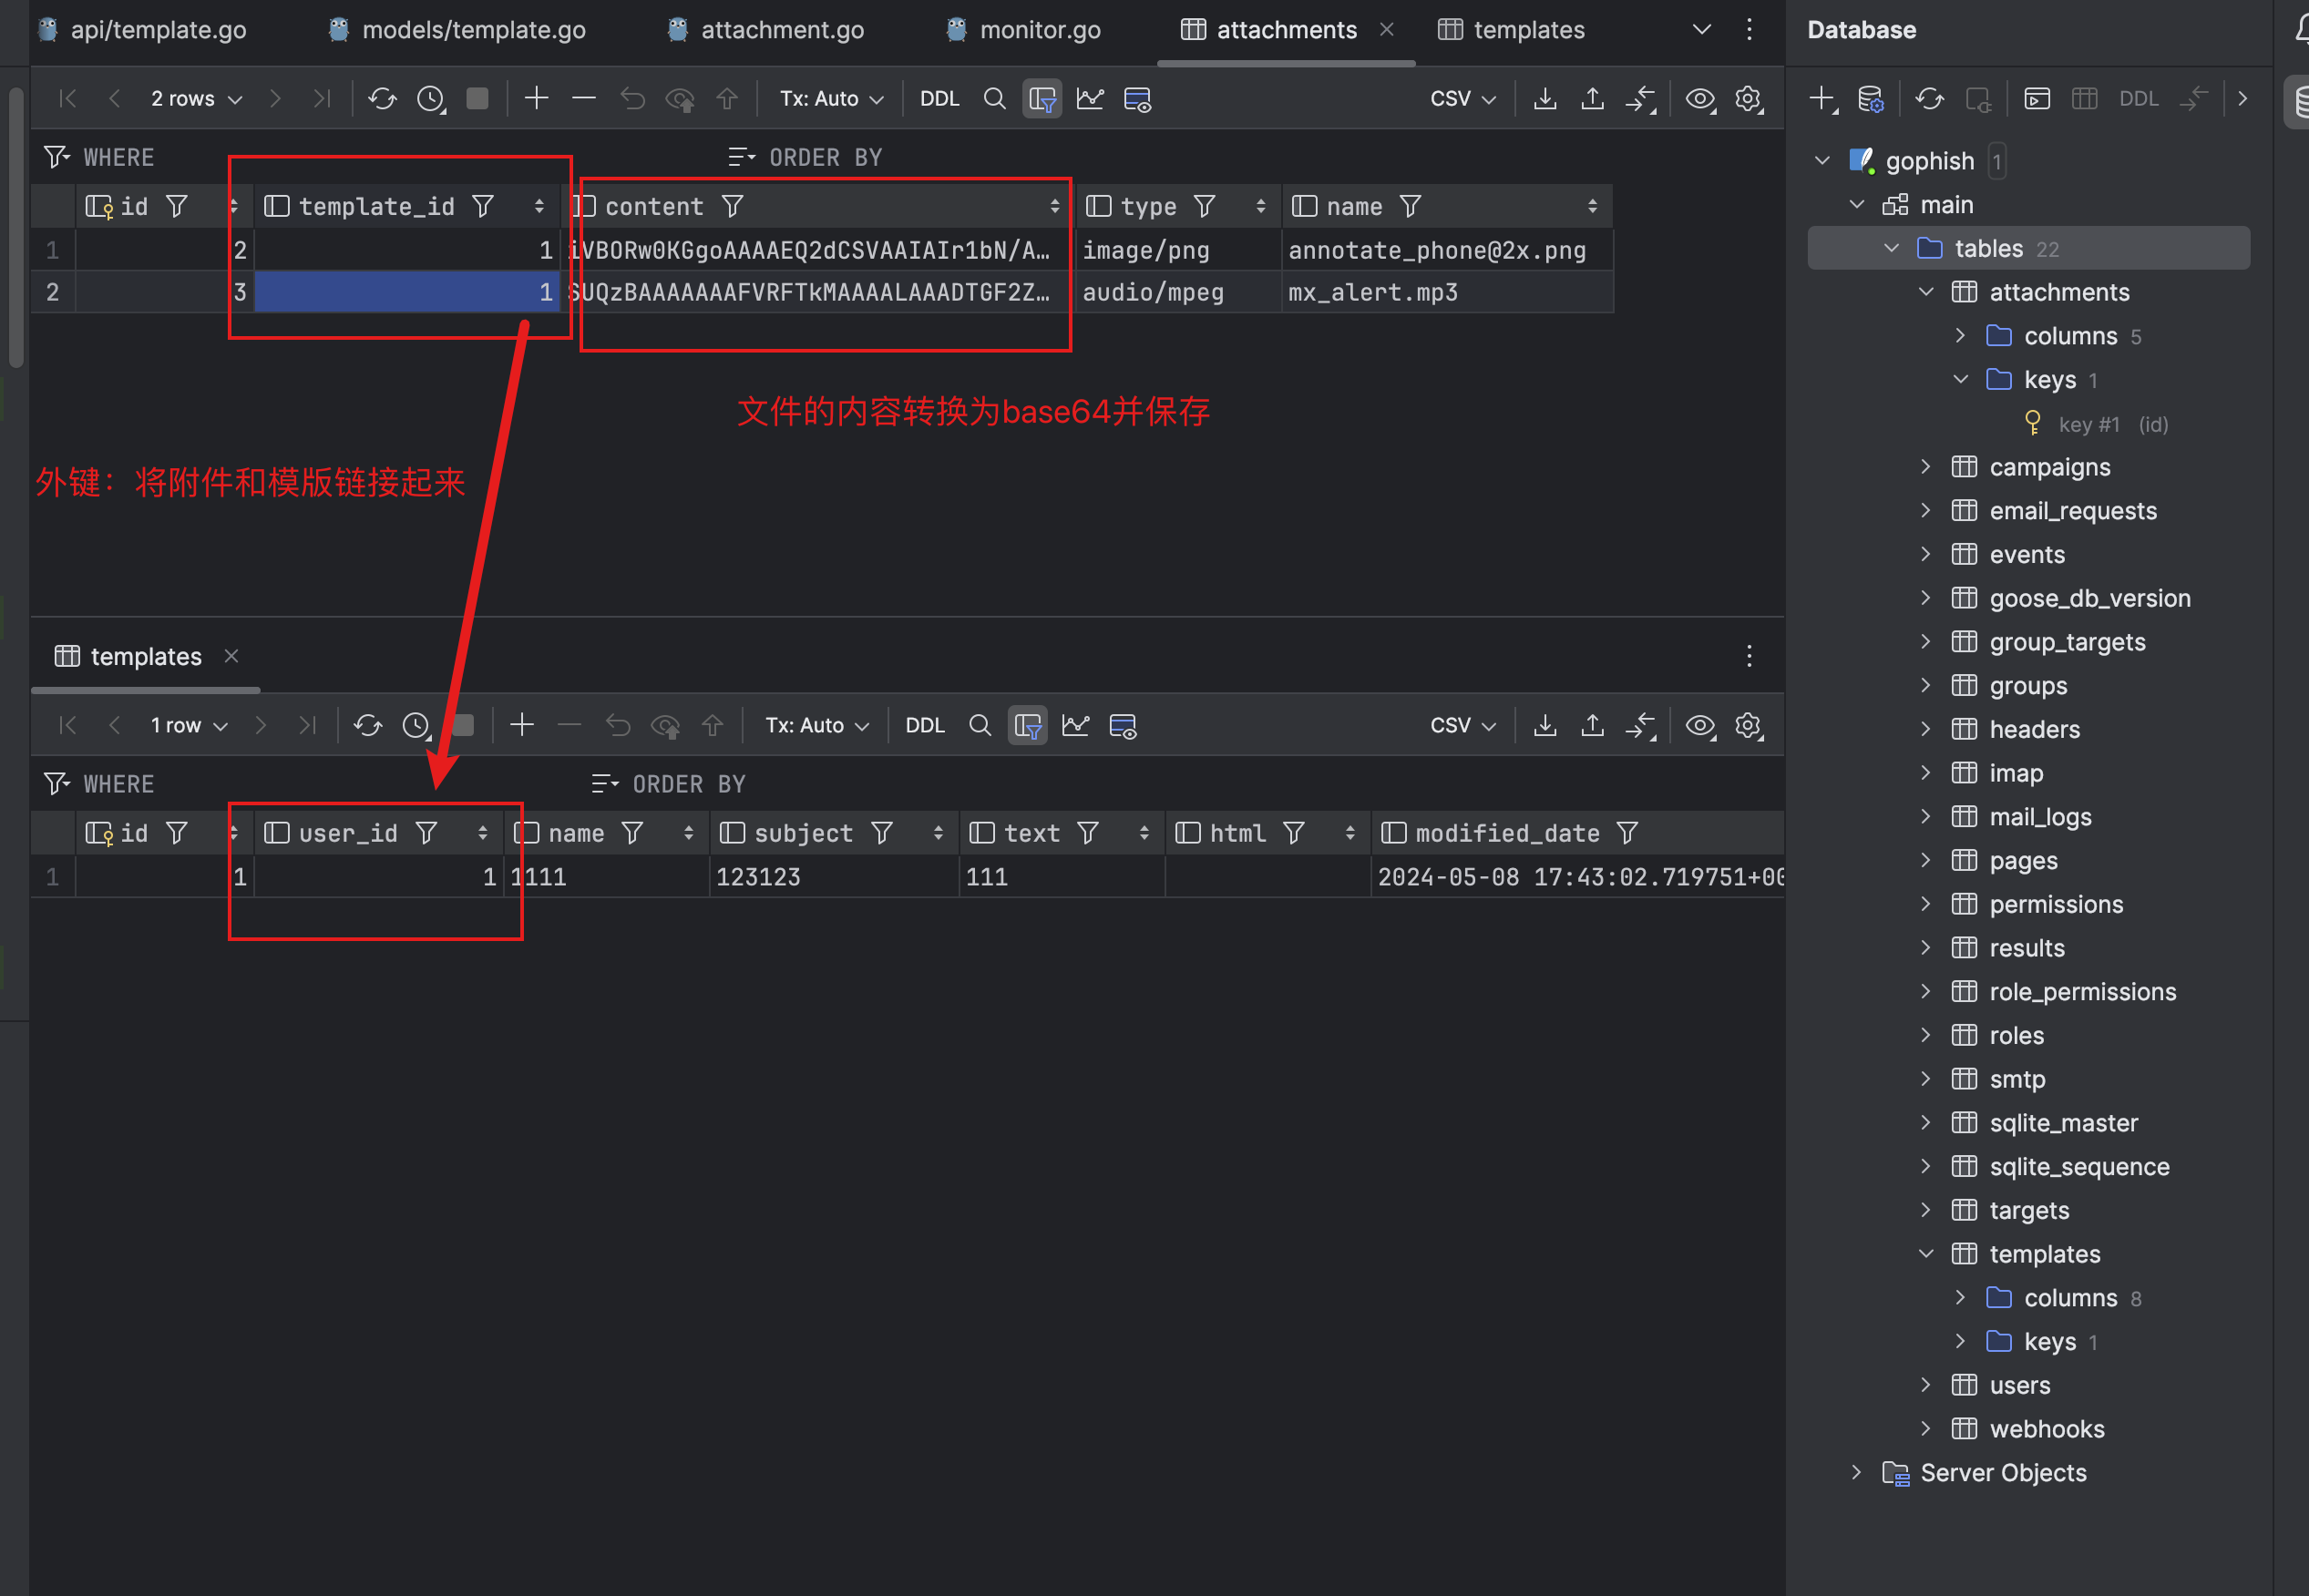Add new row in templates table

(522, 725)
